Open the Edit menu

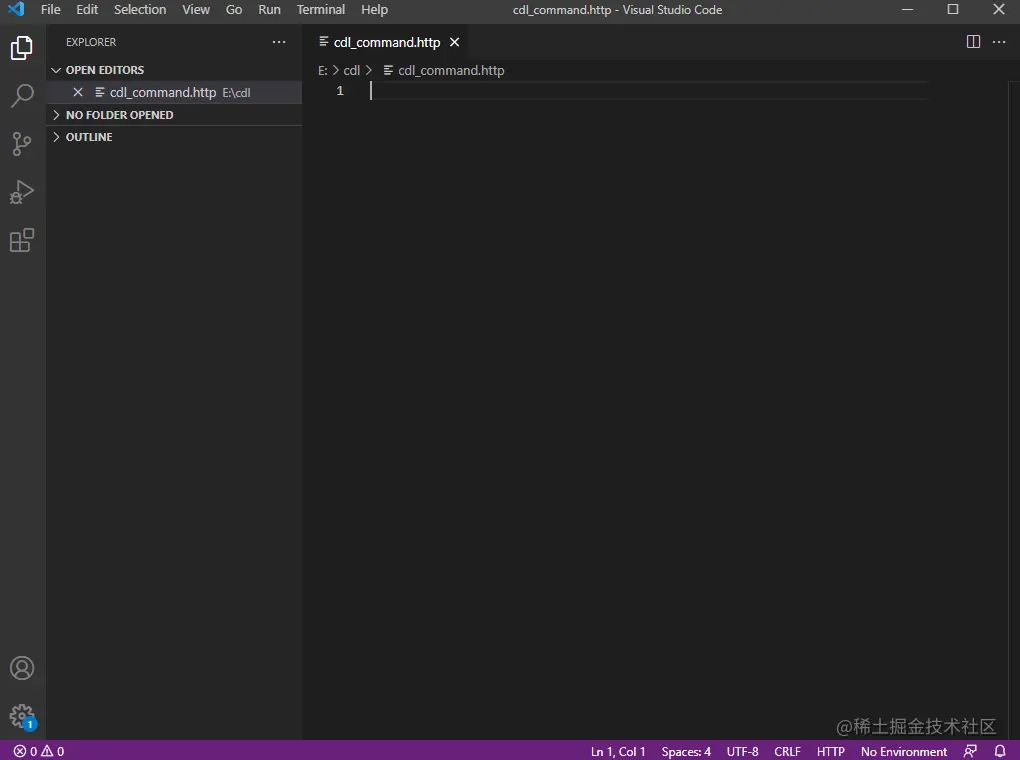(x=87, y=10)
